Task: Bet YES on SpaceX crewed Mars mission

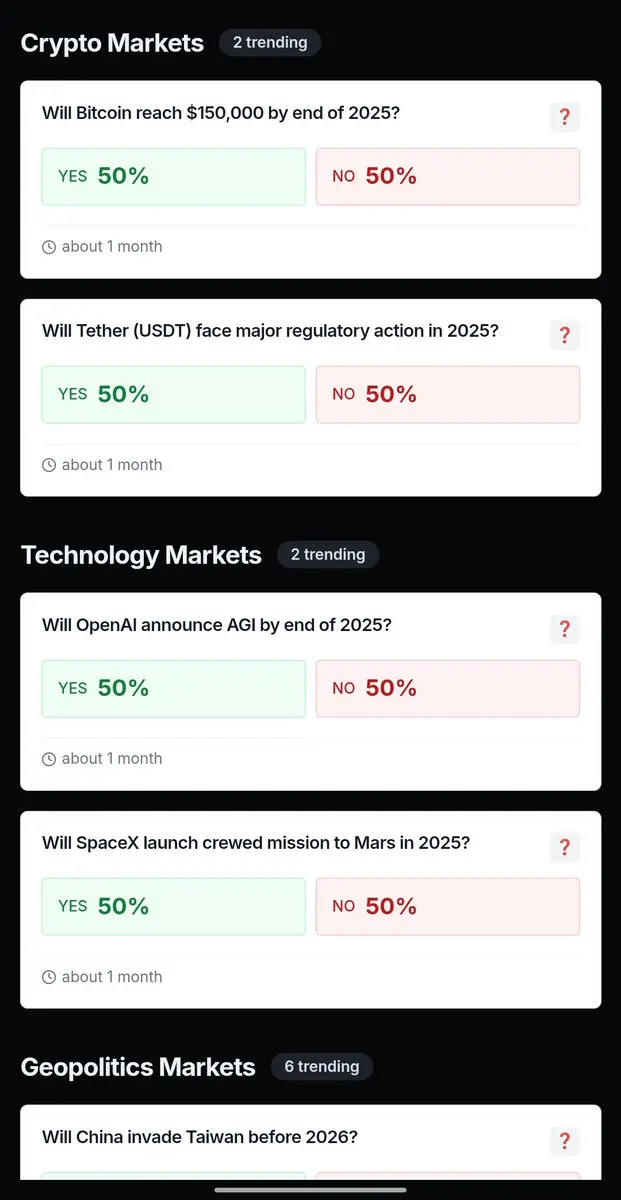Action: [x=174, y=907]
